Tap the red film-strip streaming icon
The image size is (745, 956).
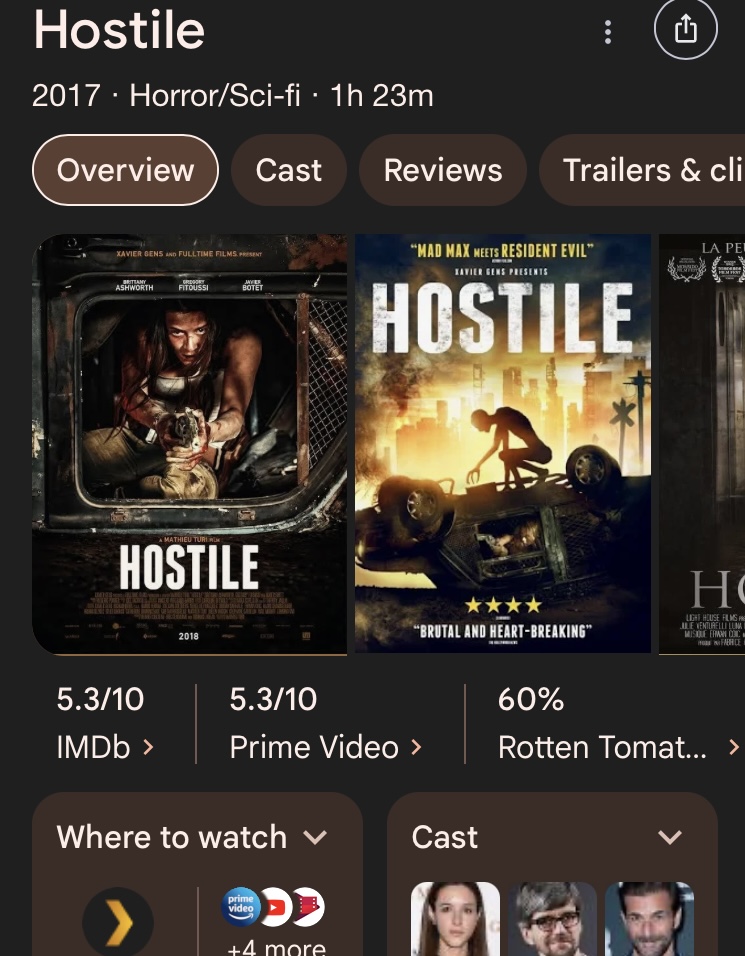pyautogui.click(x=308, y=907)
